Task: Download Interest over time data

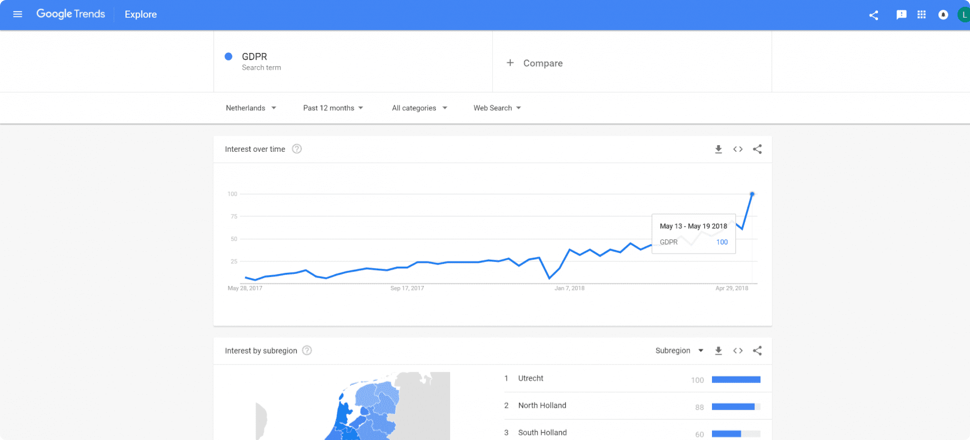Action: pyautogui.click(x=718, y=149)
